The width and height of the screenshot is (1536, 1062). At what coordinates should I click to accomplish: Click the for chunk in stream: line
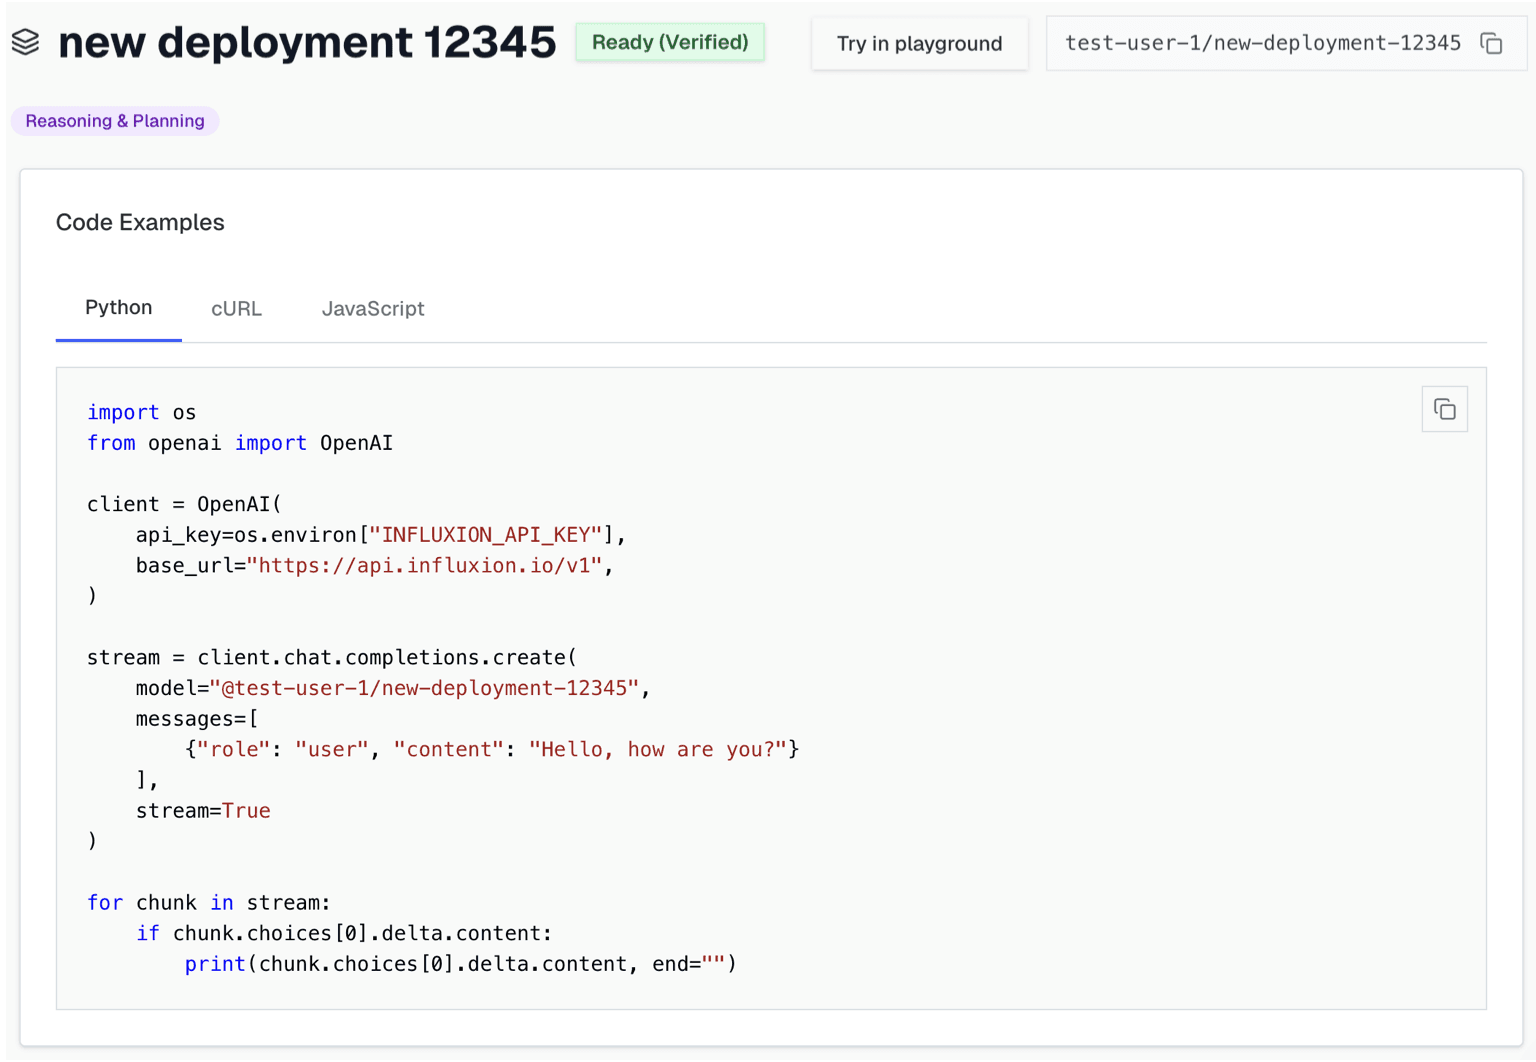[x=209, y=903]
